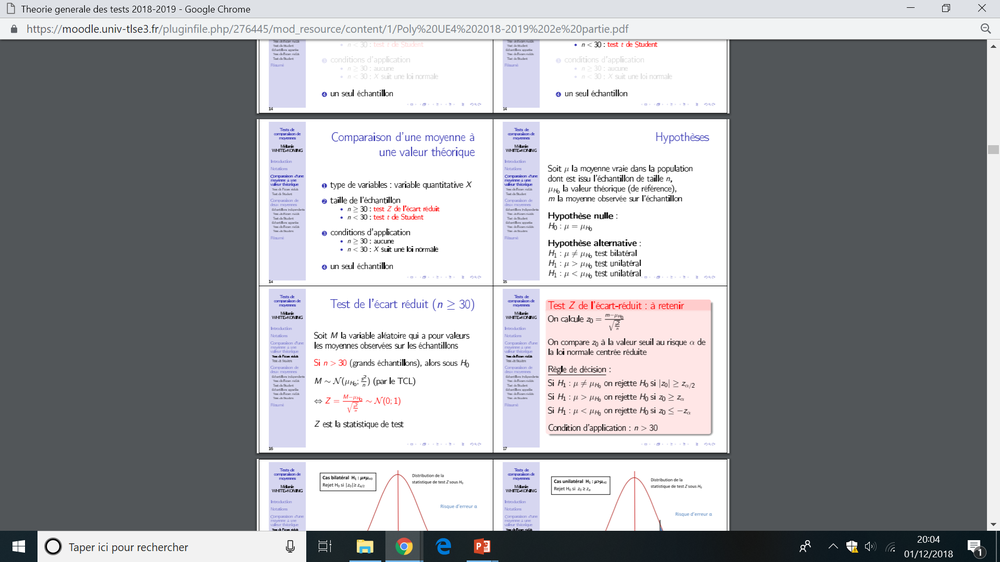
Task: Click the Google Chrome taskbar icon
Action: pyautogui.click(x=404, y=547)
